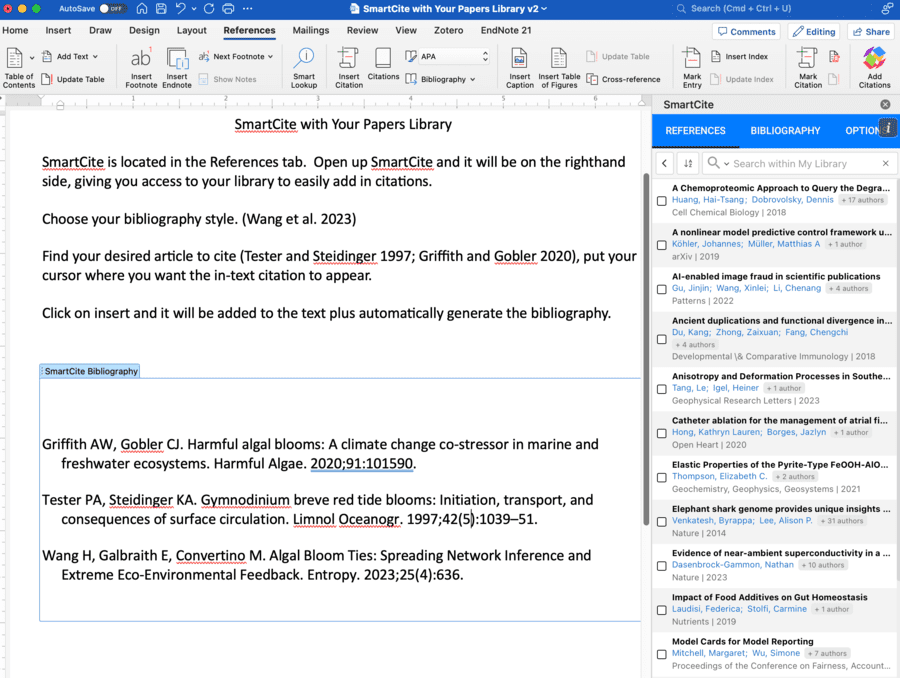This screenshot has width=900, height=678.
Task: Click the info icon in SmartCite
Action: pos(888,128)
